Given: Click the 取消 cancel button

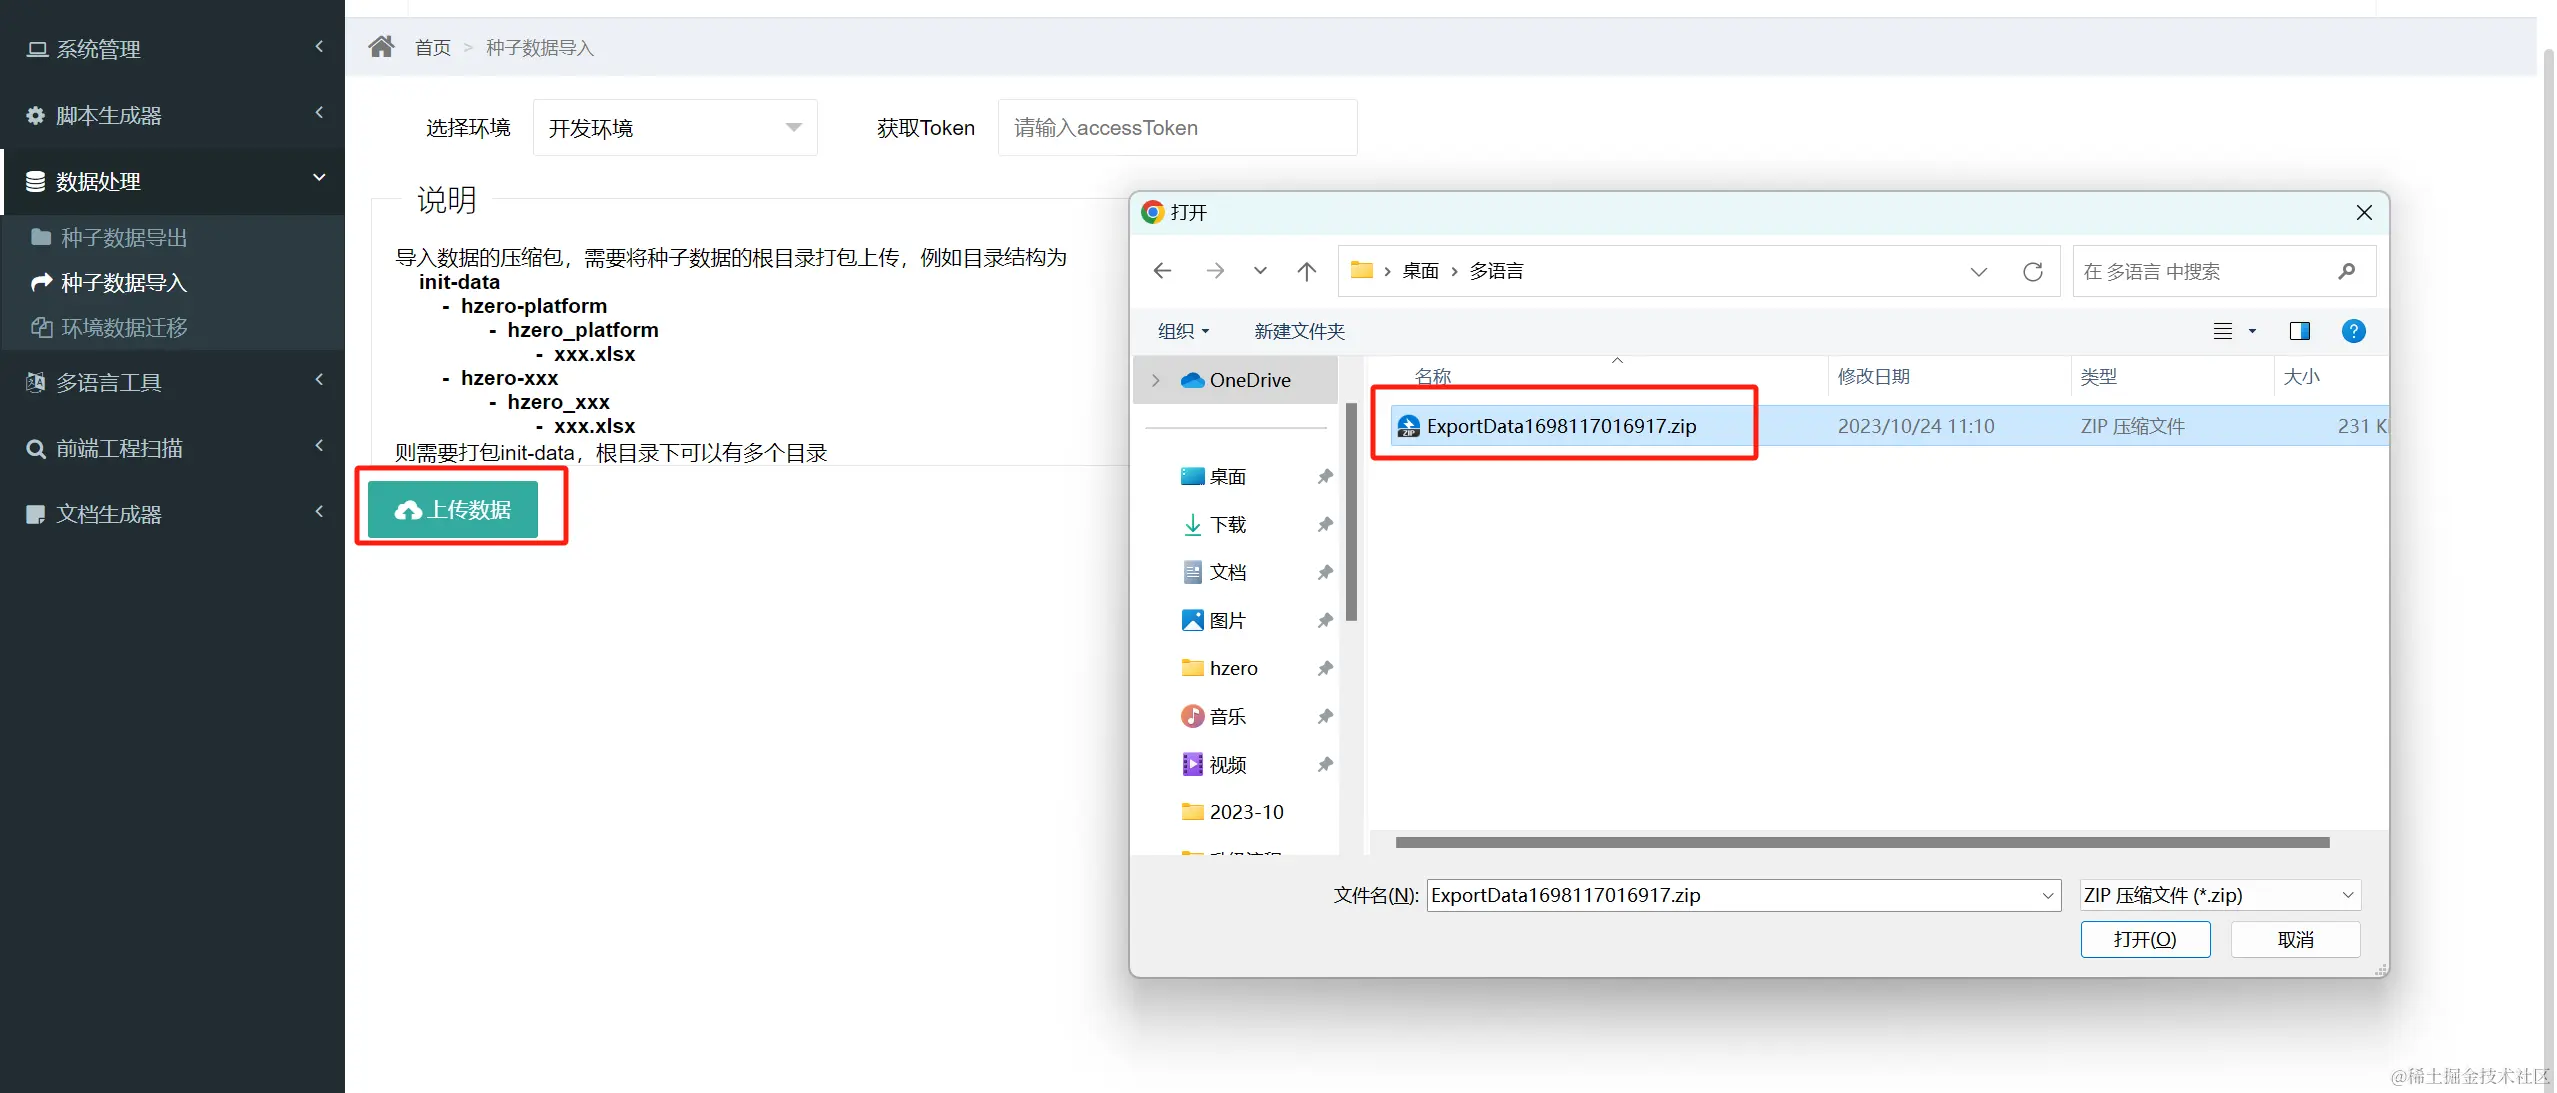Looking at the screenshot, I should [2294, 939].
